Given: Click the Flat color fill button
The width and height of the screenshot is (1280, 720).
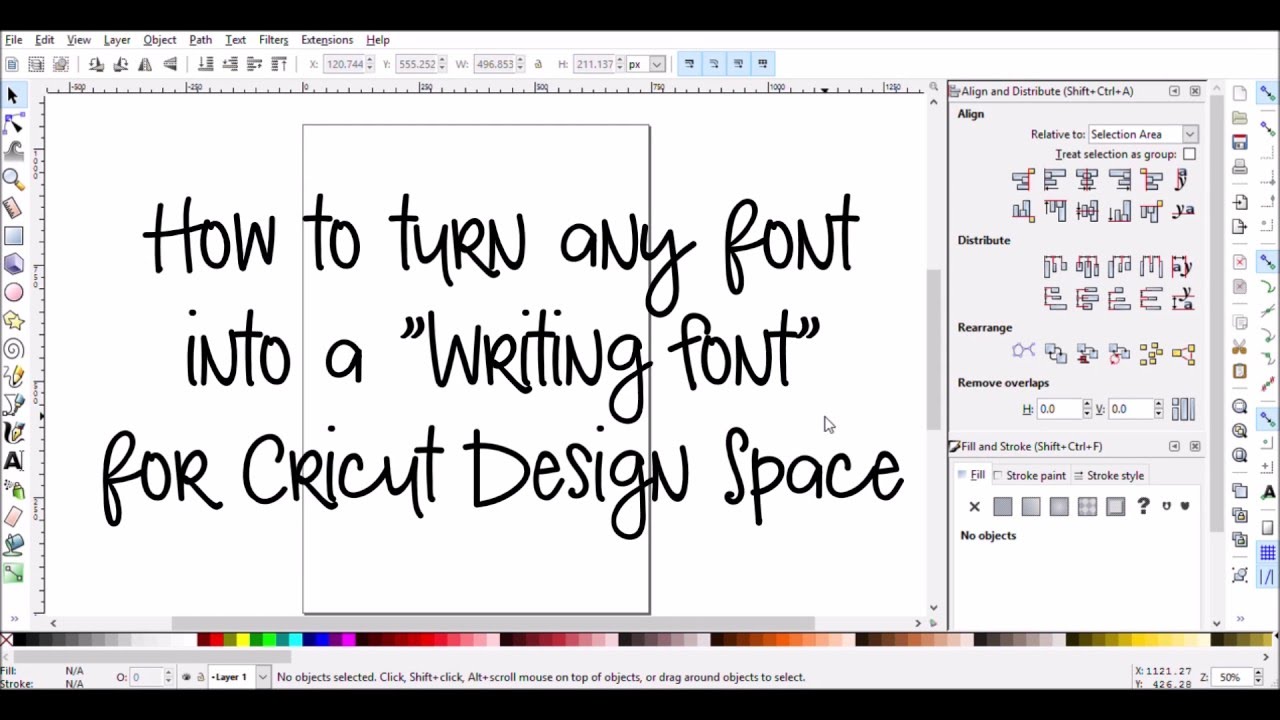Looking at the screenshot, I should click(1003, 507).
